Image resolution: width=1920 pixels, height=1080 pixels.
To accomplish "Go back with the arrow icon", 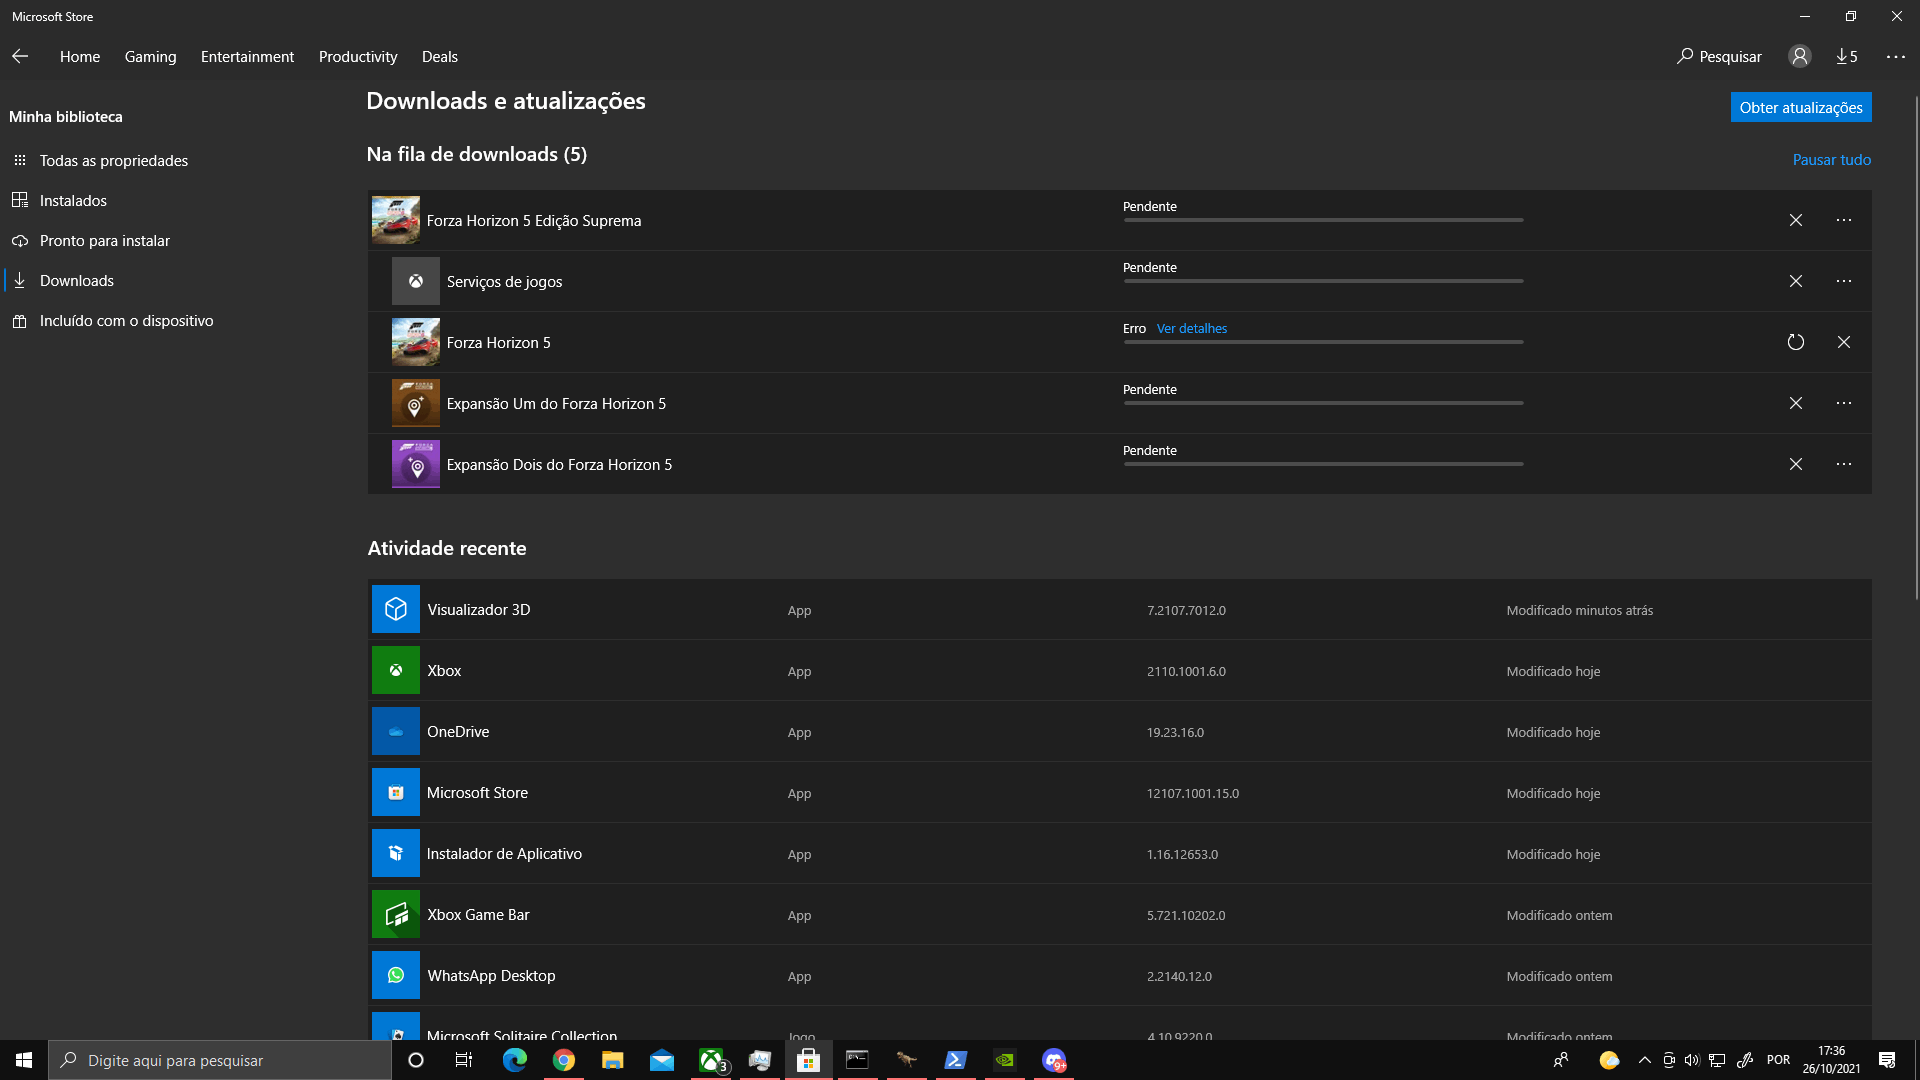I will pos(20,57).
